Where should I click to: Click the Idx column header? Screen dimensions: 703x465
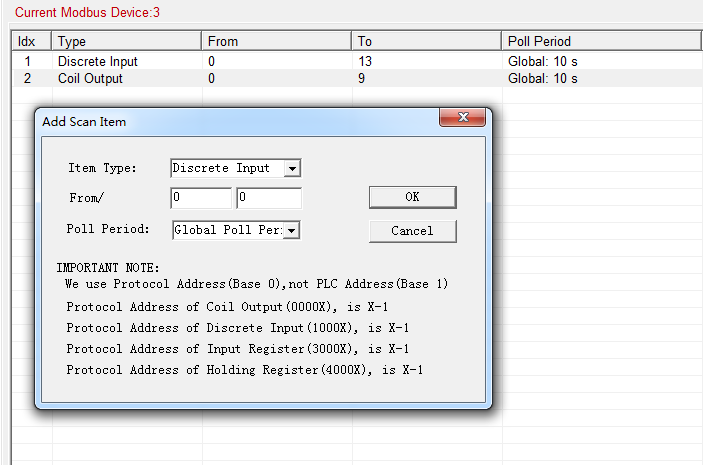(x=30, y=41)
